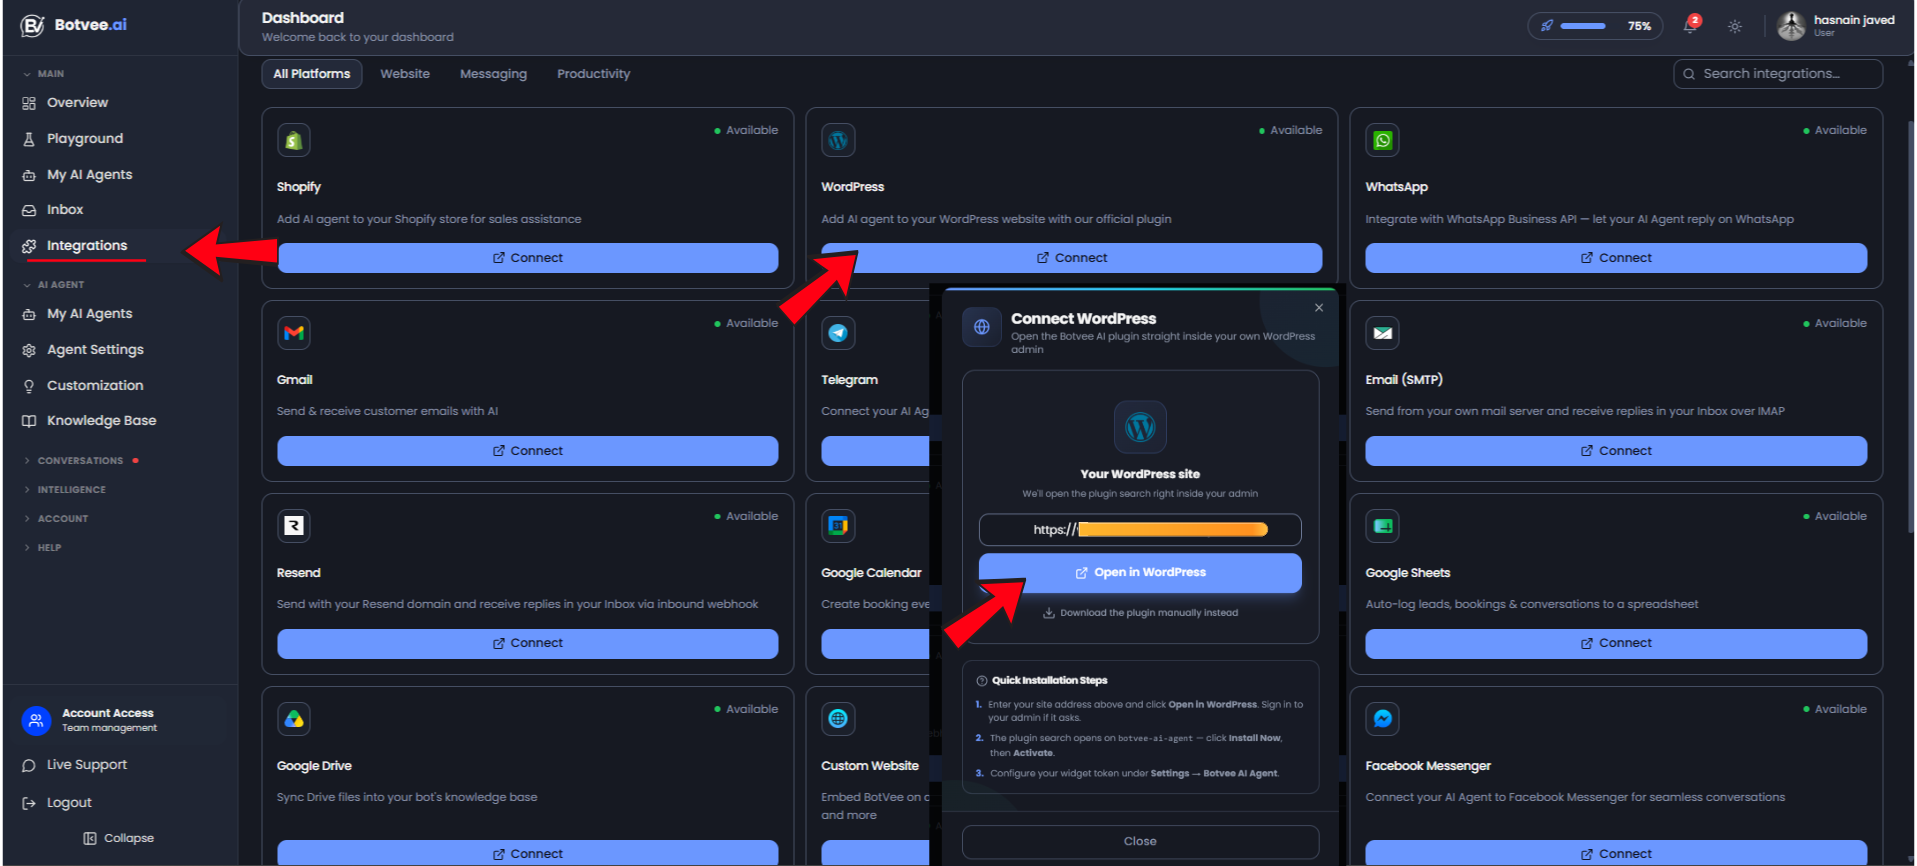1917x866 pixels.
Task: Download the plugin manually instead
Action: [1140, 614]
